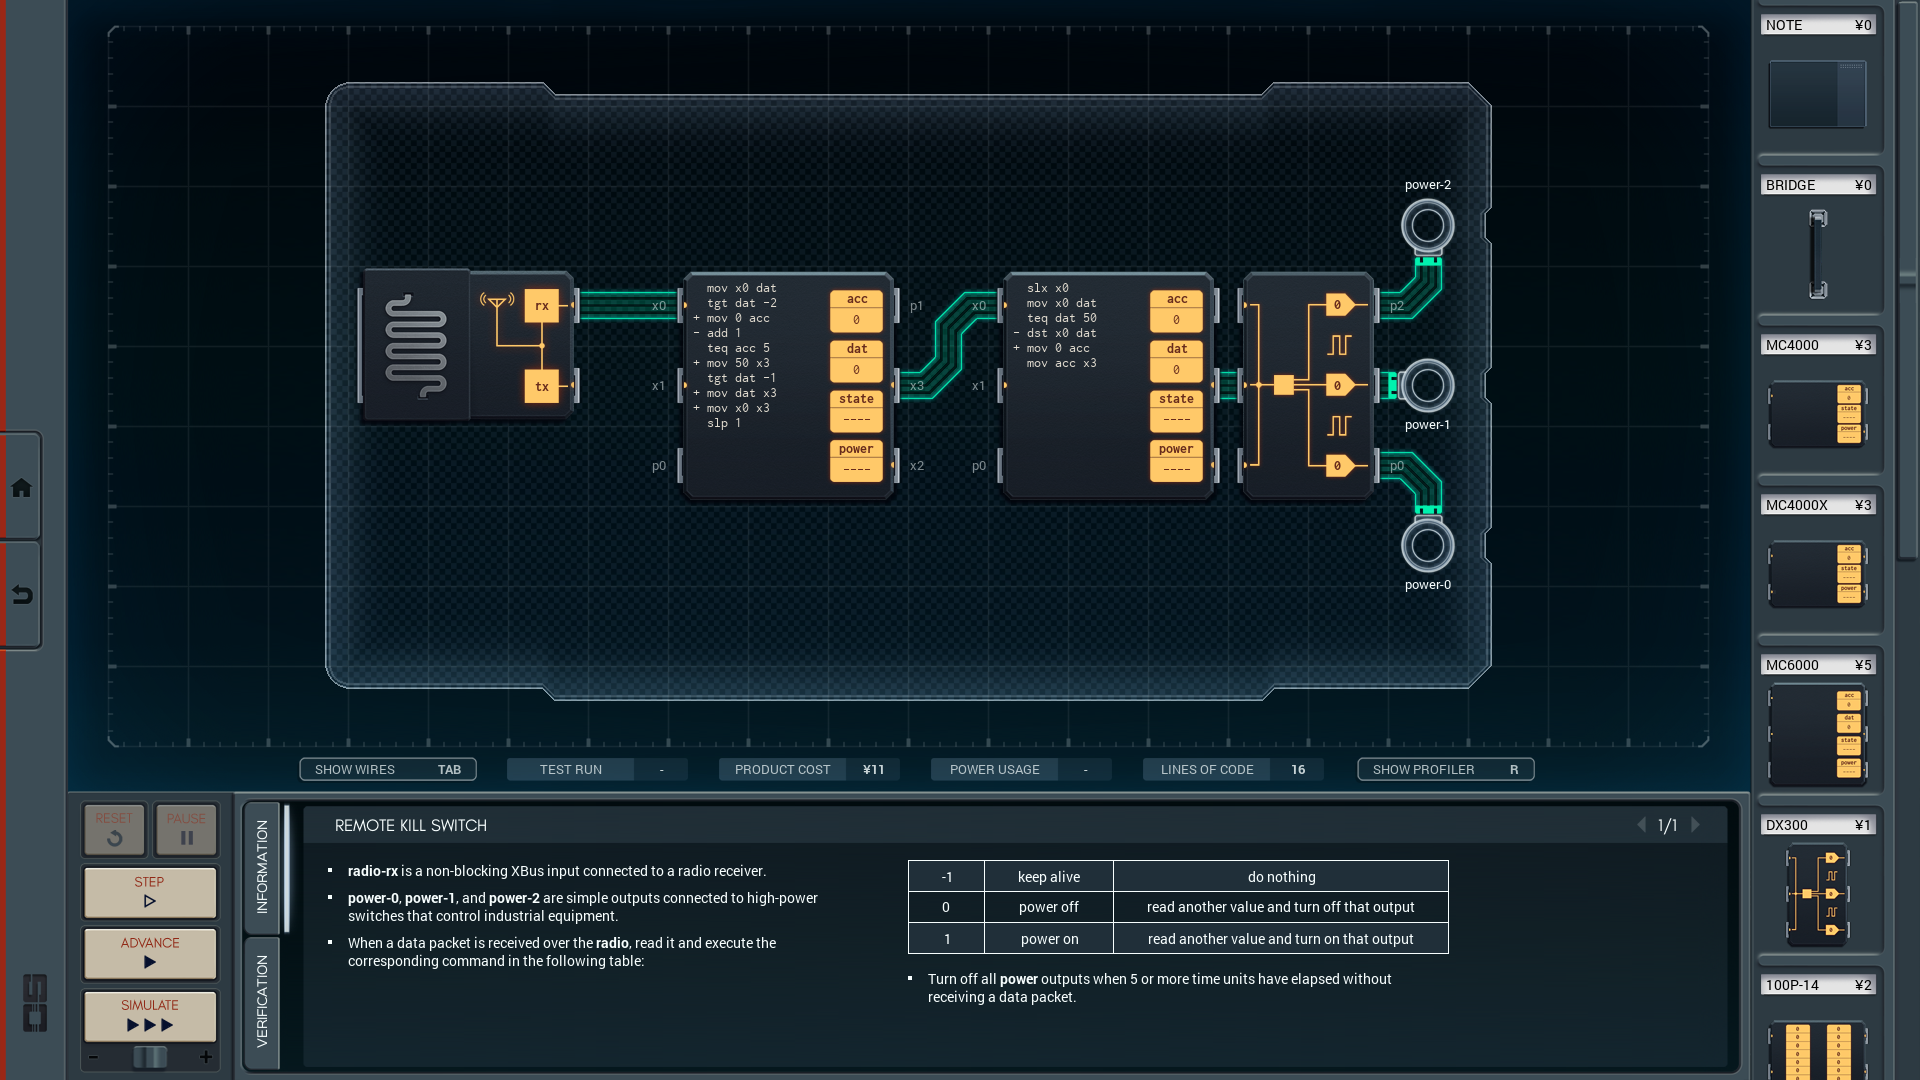Click the code line "teq acc 5"

[x=738, y=348]
